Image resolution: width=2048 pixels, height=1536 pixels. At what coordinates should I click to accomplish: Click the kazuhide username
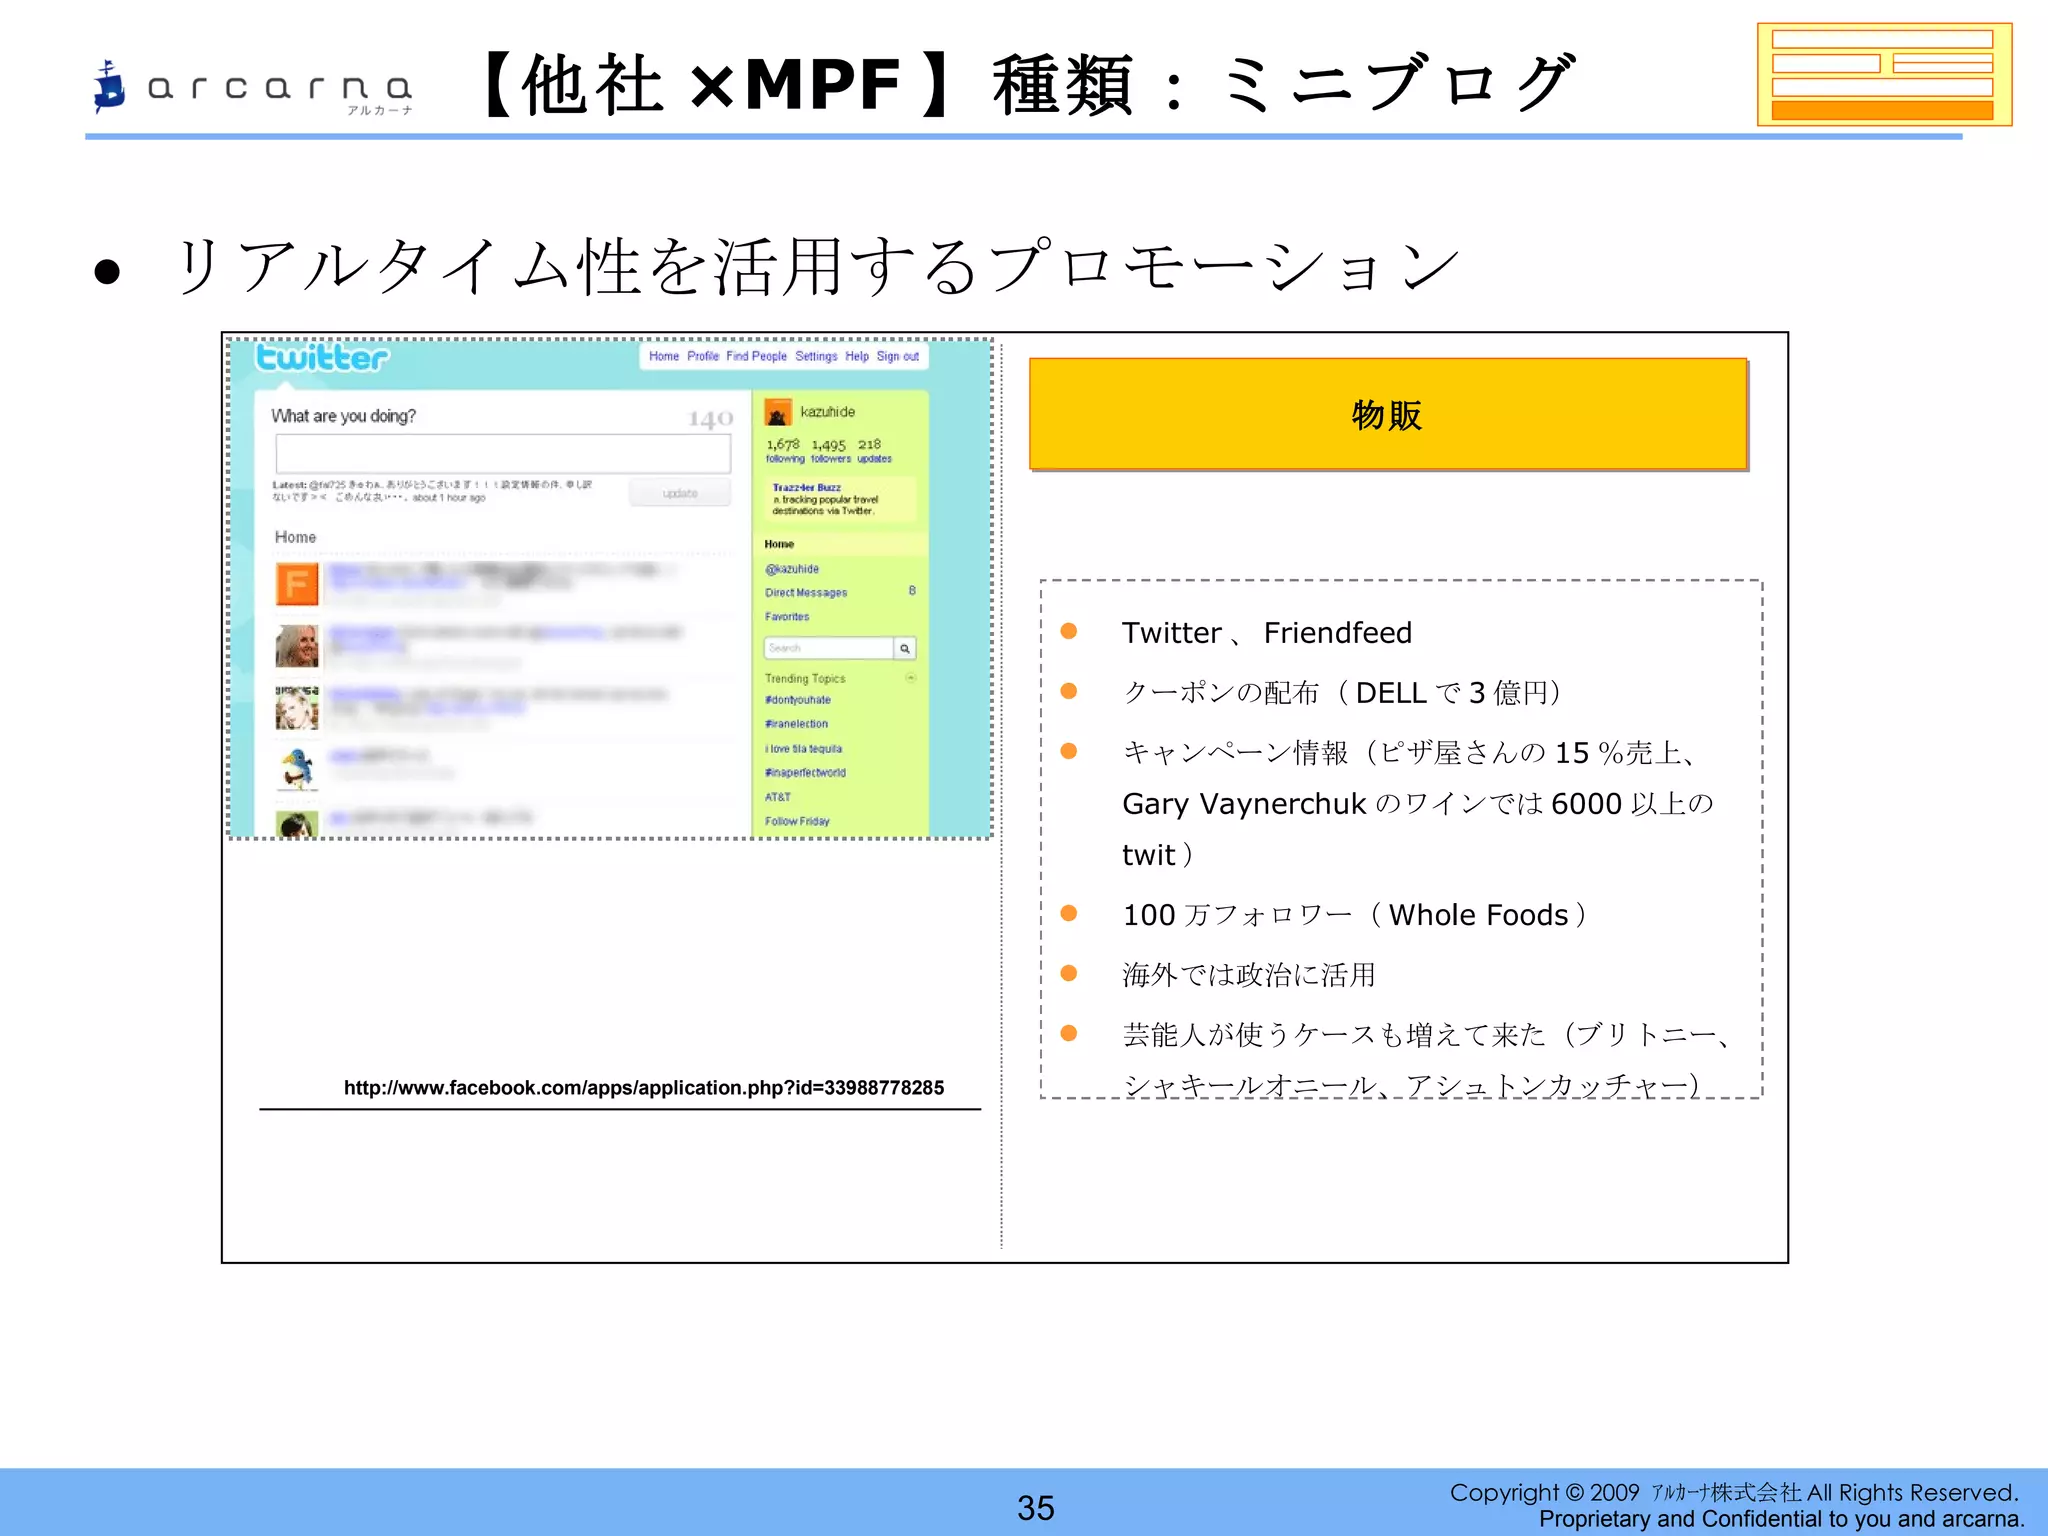click(827, 412)
